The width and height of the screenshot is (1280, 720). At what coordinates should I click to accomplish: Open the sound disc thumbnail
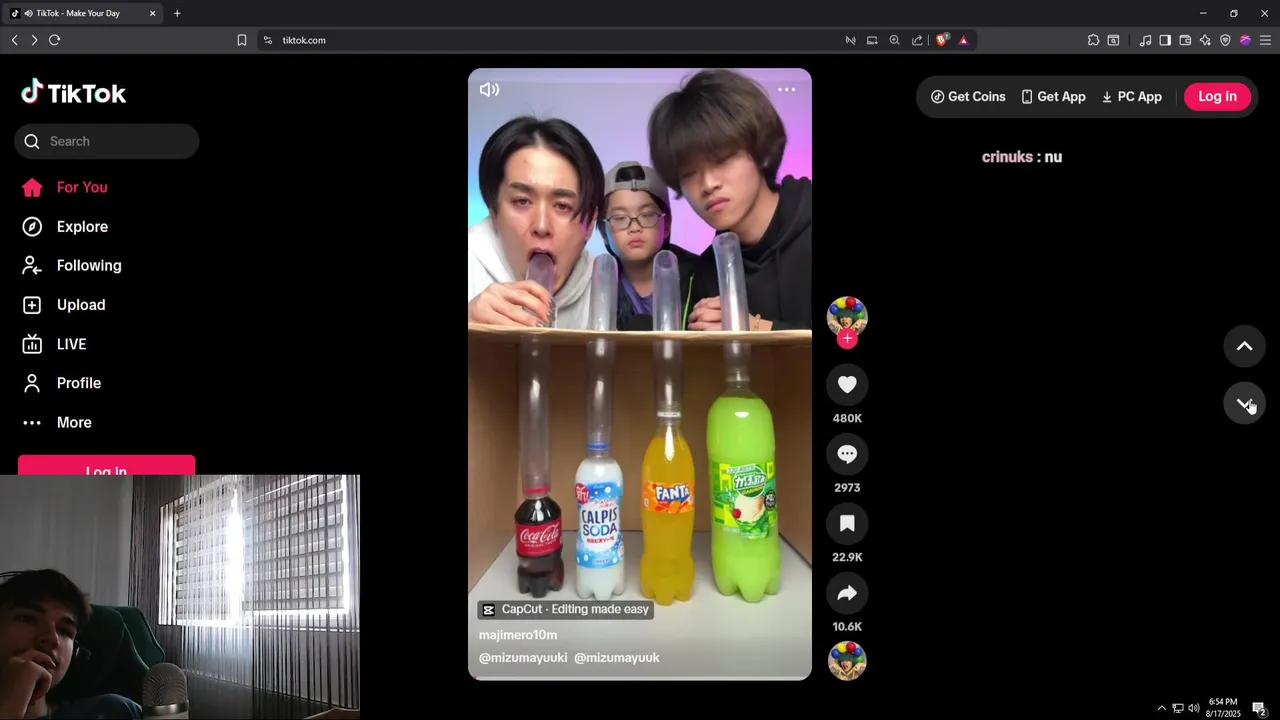pyautogui.click(x=847, y=661)
